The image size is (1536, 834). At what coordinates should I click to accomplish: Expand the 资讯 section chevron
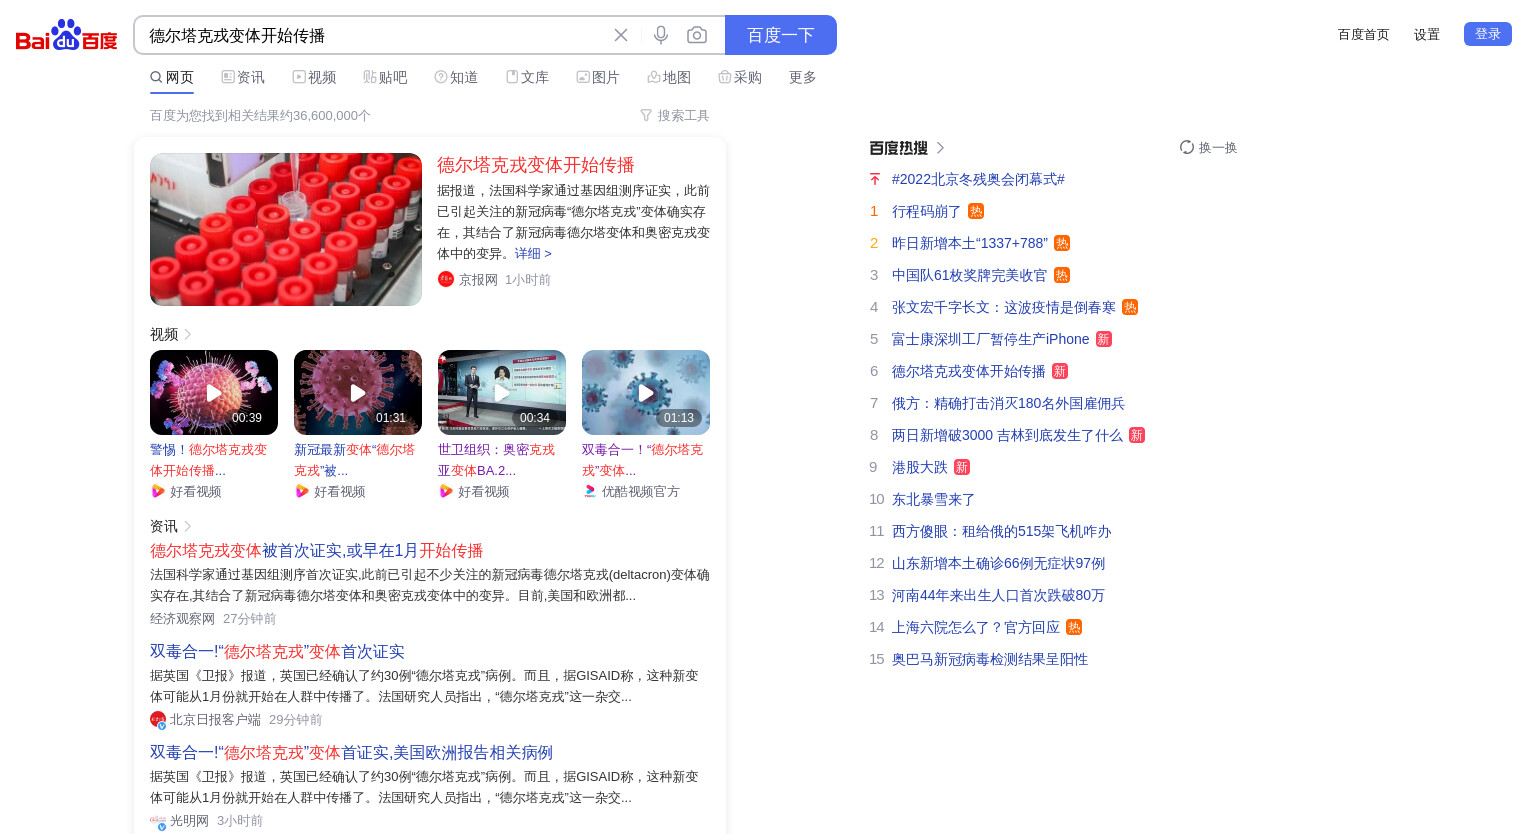tap(187, 526)
